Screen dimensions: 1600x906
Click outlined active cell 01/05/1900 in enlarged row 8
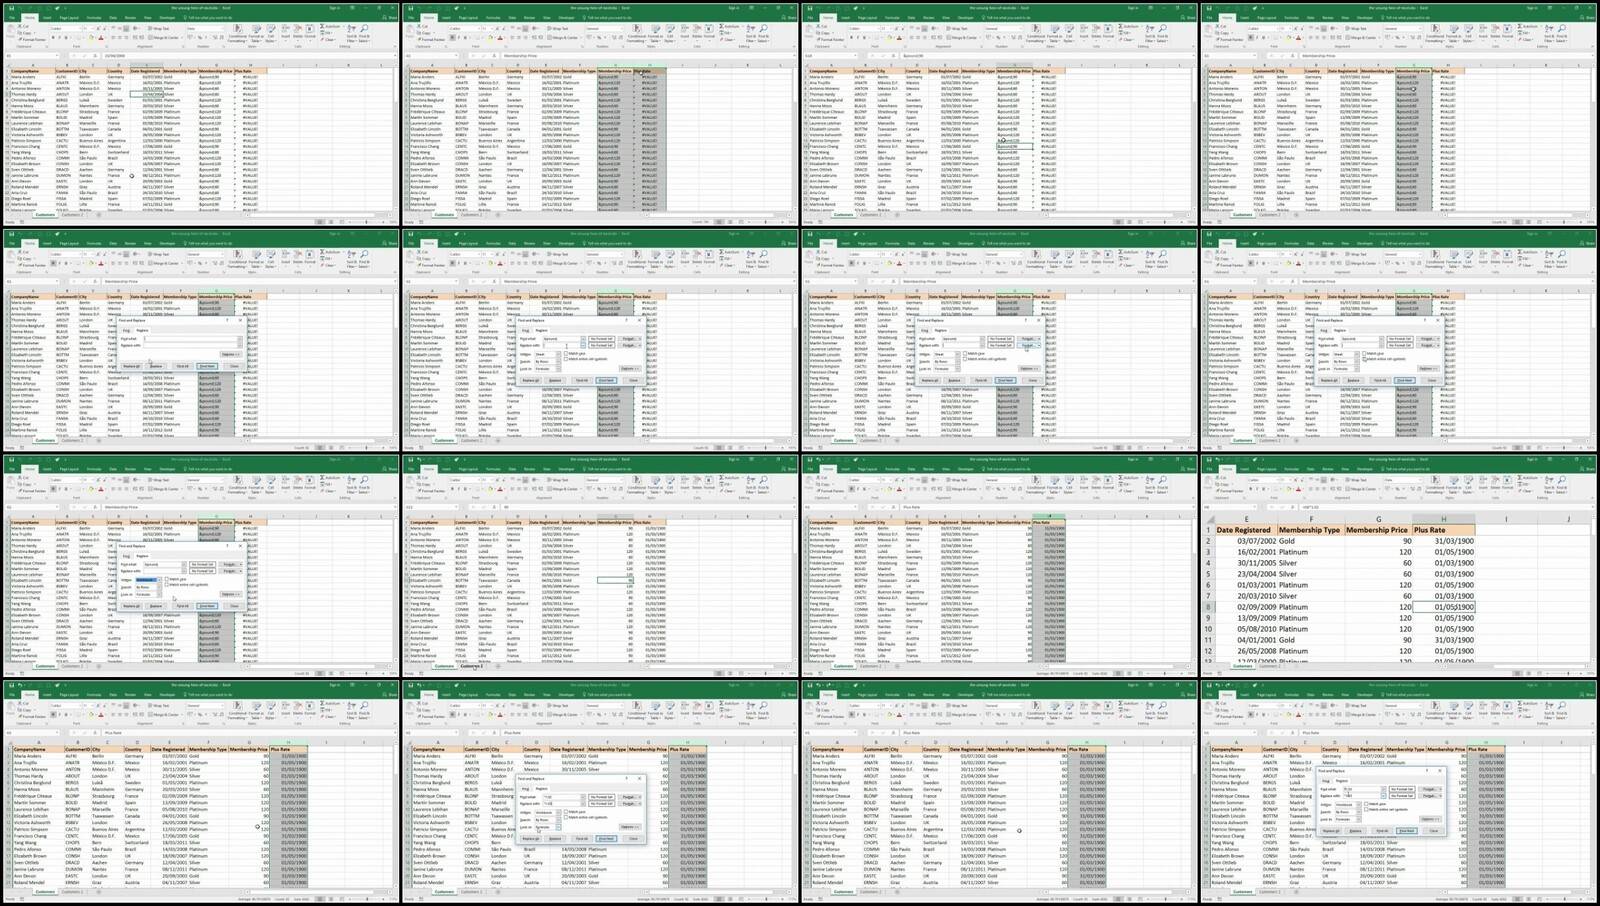coord(1443,607)
